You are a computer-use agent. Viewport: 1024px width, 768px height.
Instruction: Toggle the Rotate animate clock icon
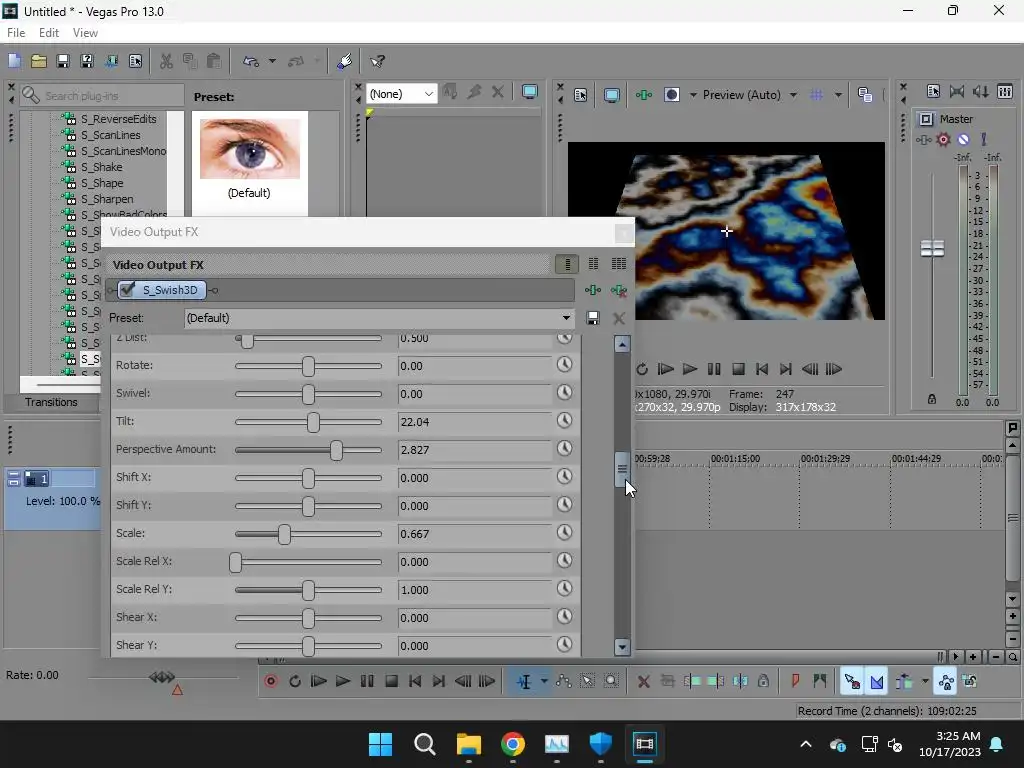click(x=564, y=364)
